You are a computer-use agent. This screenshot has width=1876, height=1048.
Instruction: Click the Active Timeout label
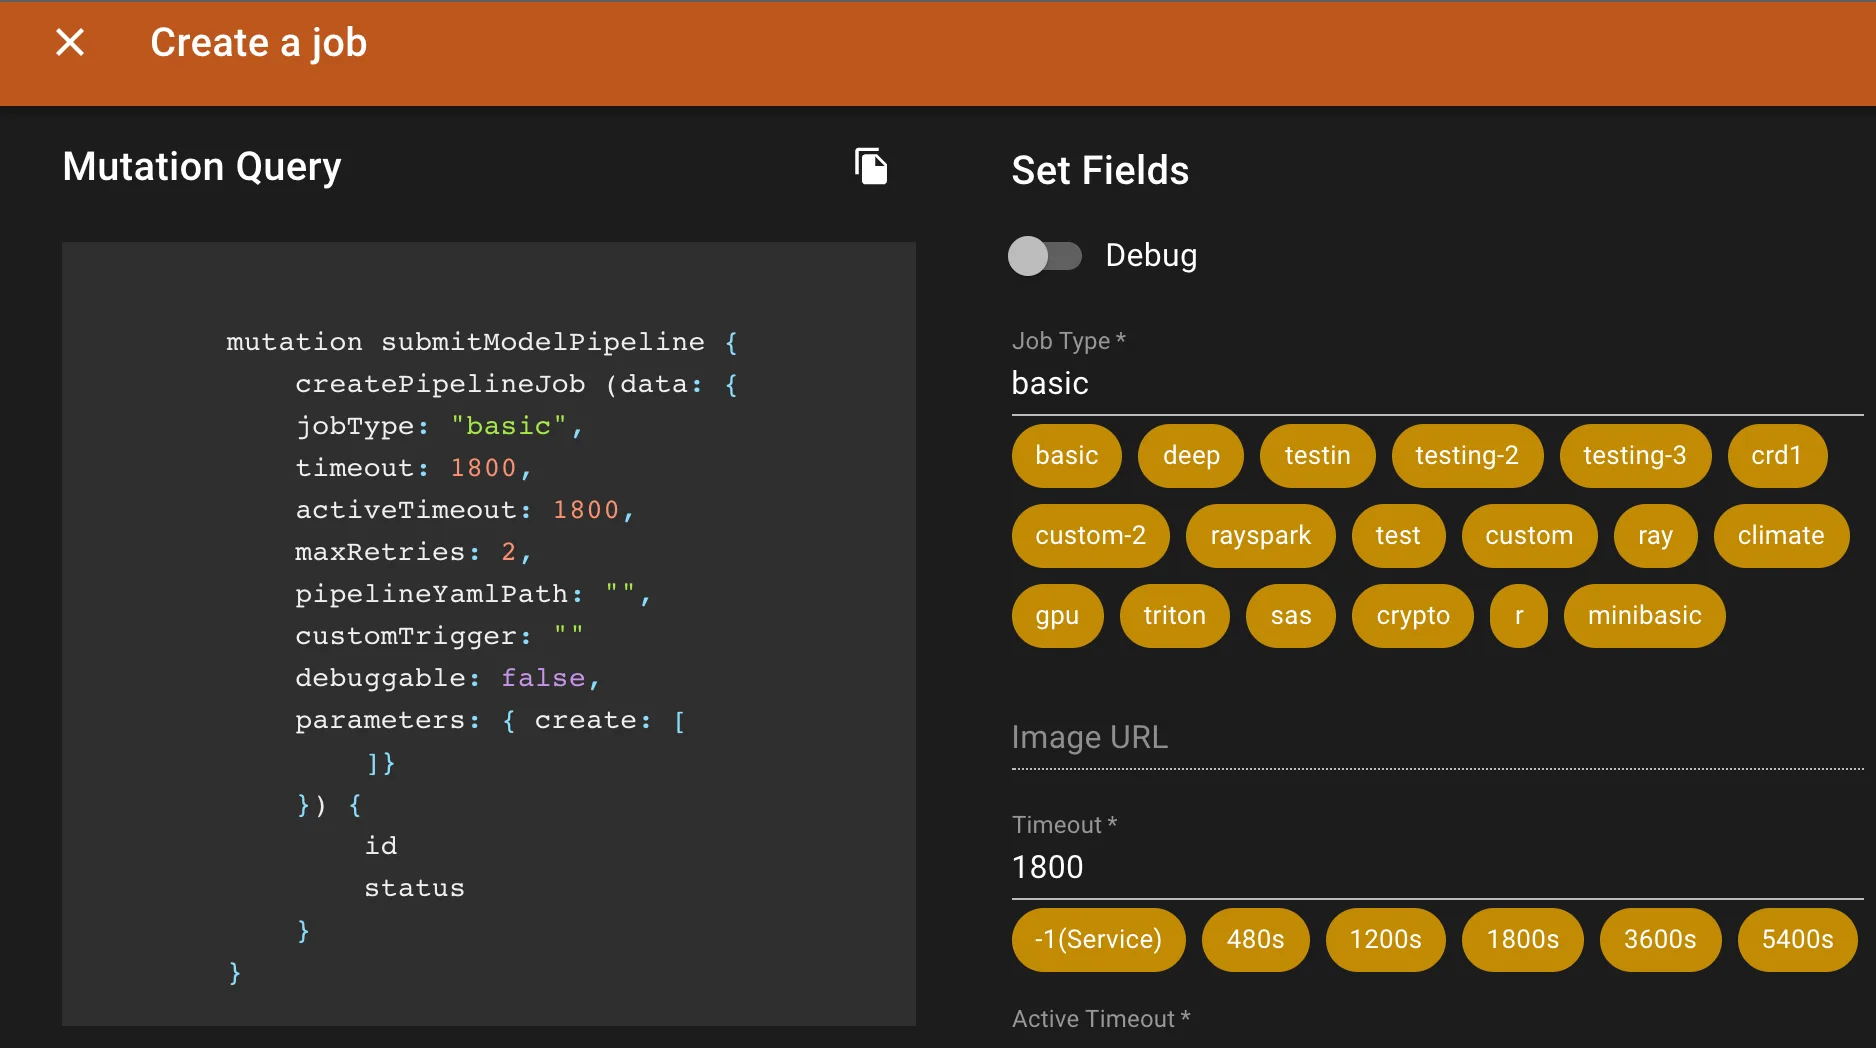1101,1019
